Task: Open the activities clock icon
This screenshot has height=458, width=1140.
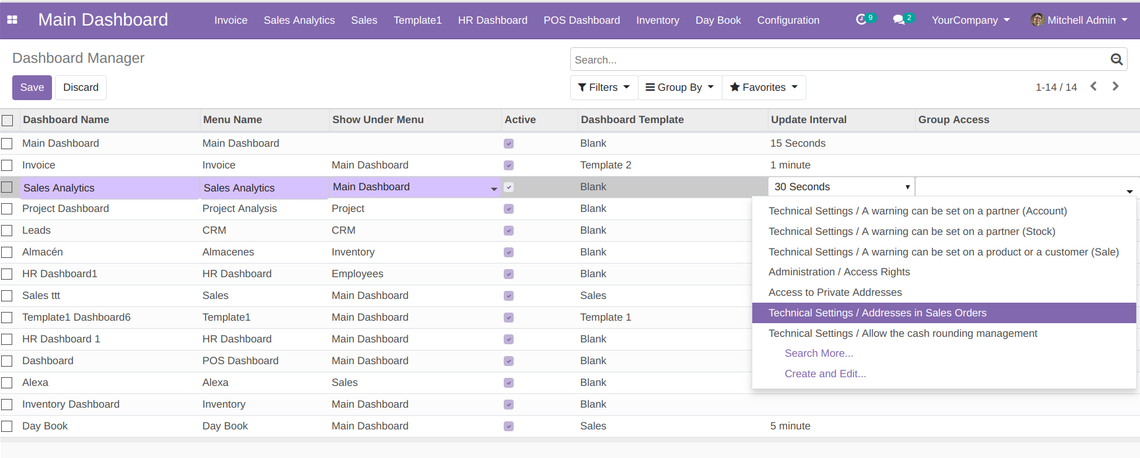Action: point(862,20)
